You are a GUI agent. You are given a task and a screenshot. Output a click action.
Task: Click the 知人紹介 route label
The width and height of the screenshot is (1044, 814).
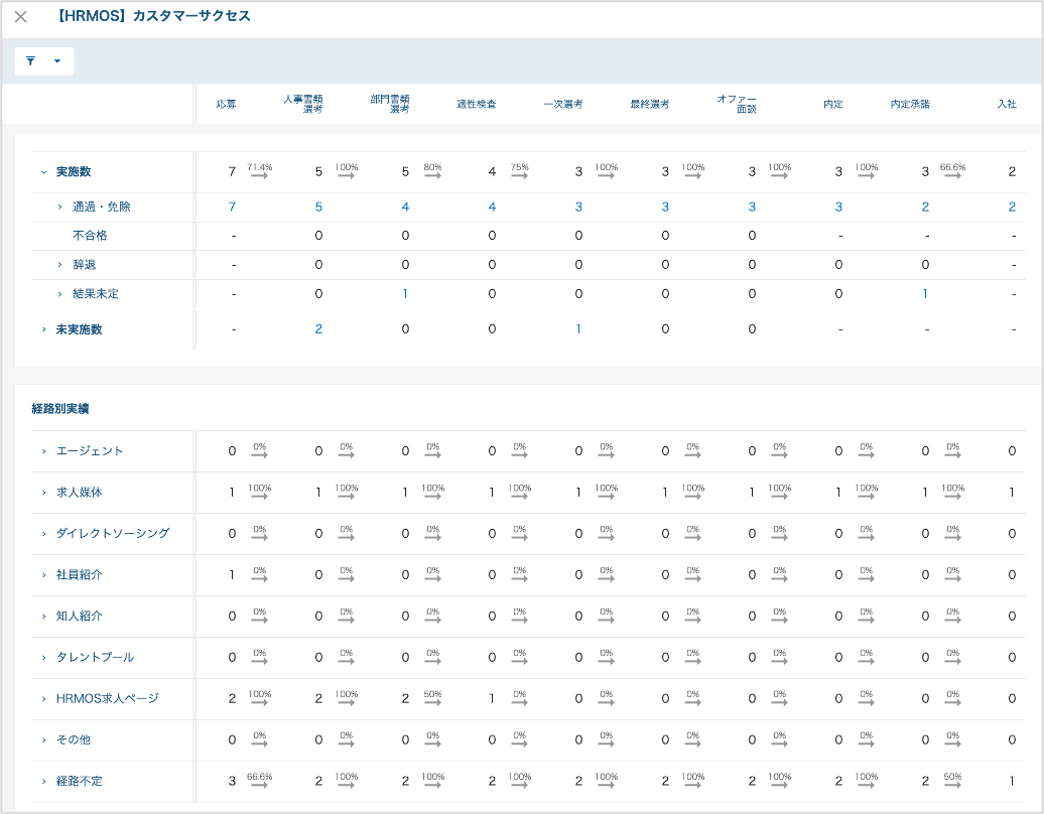coord(79,616)
